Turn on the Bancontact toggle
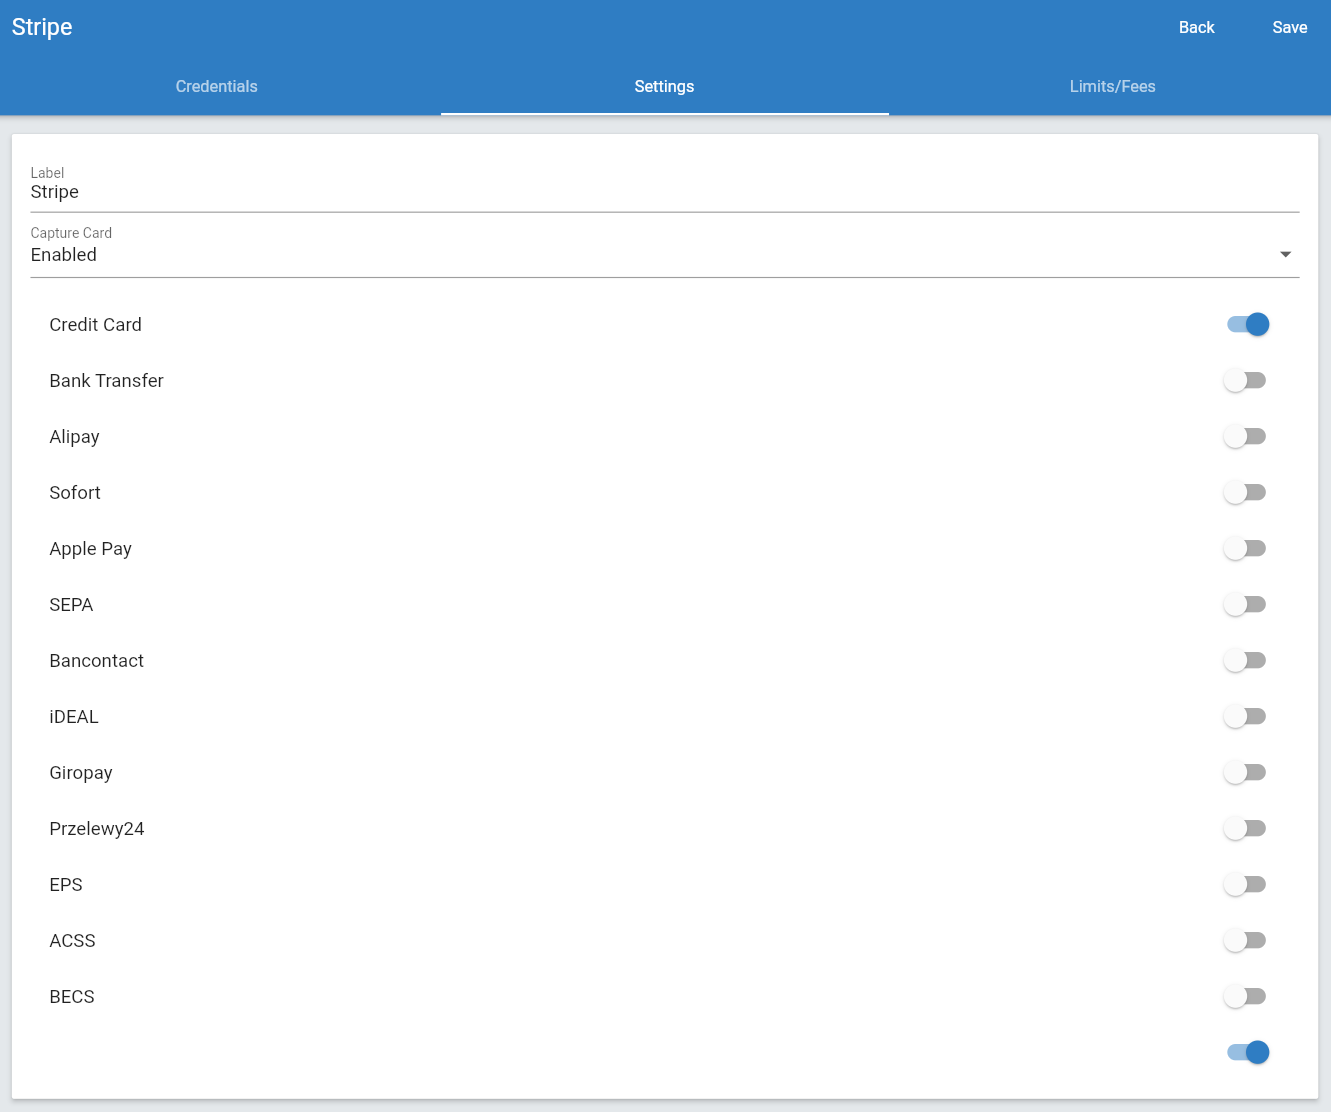Screen dimensions: 1331x1112 click(1245, 660)
